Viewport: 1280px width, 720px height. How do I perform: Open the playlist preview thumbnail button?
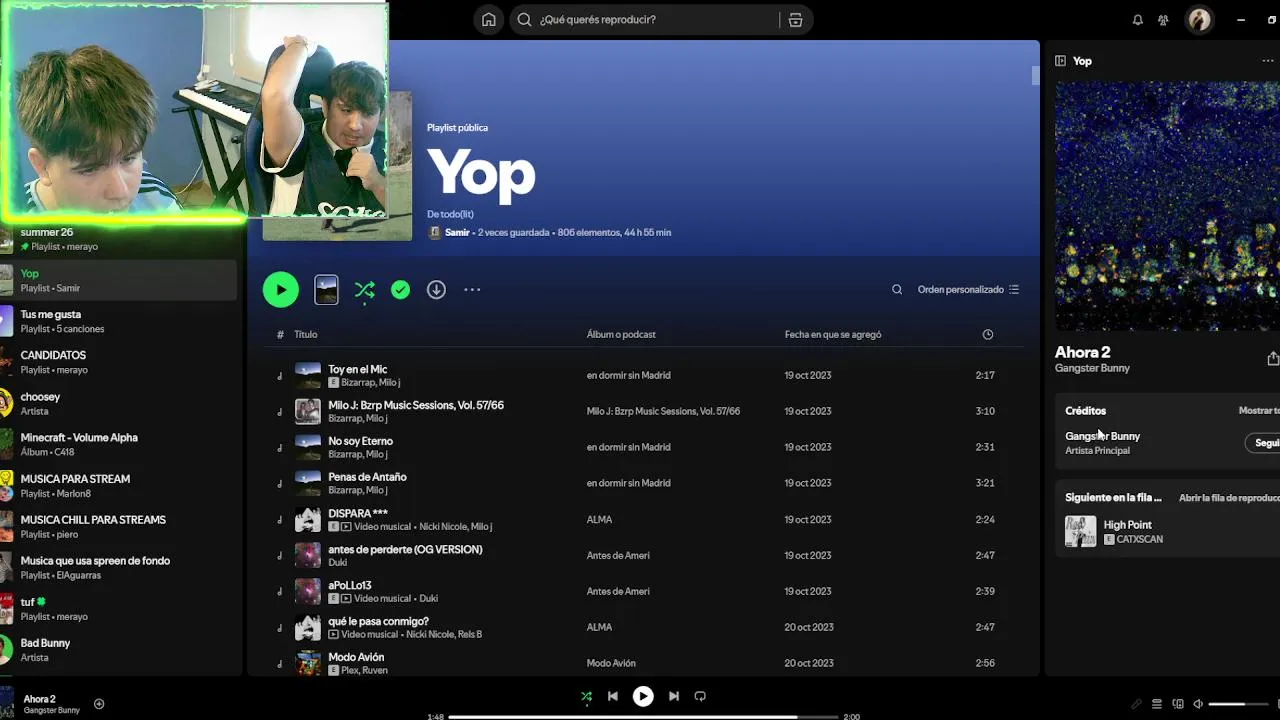point(326,290)
